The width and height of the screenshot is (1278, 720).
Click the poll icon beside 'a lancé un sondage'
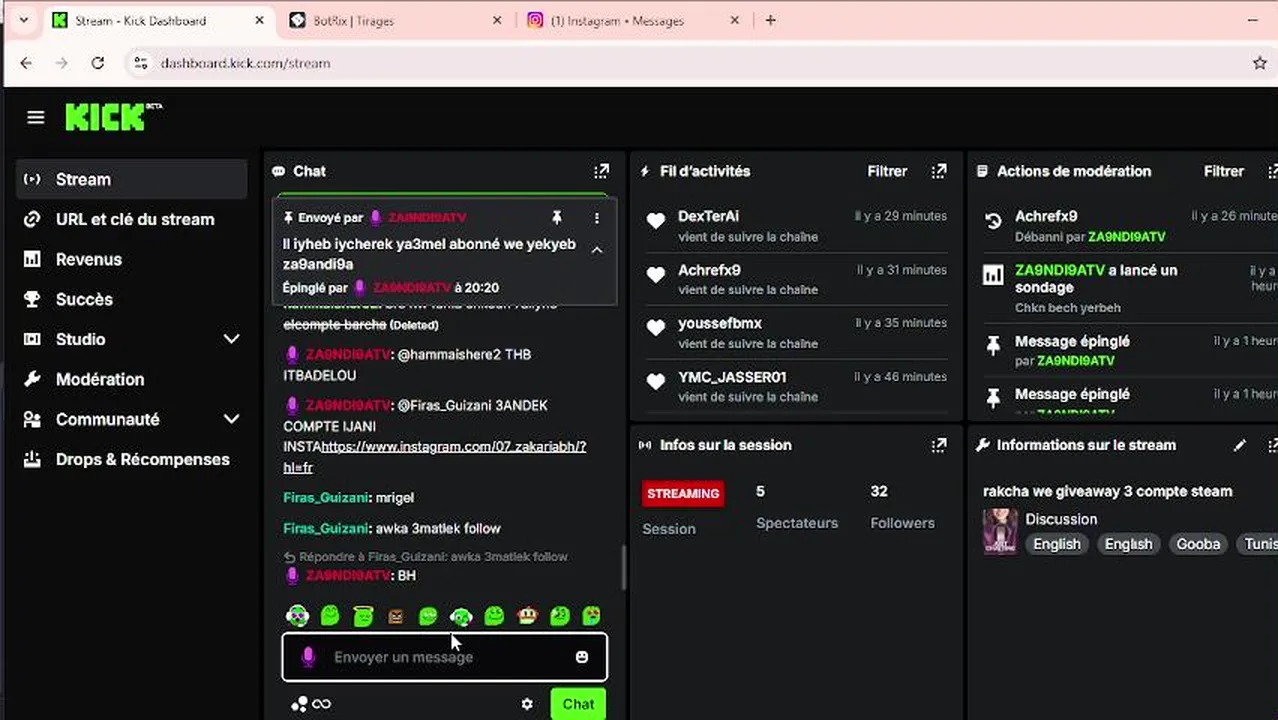coord(993,275)
